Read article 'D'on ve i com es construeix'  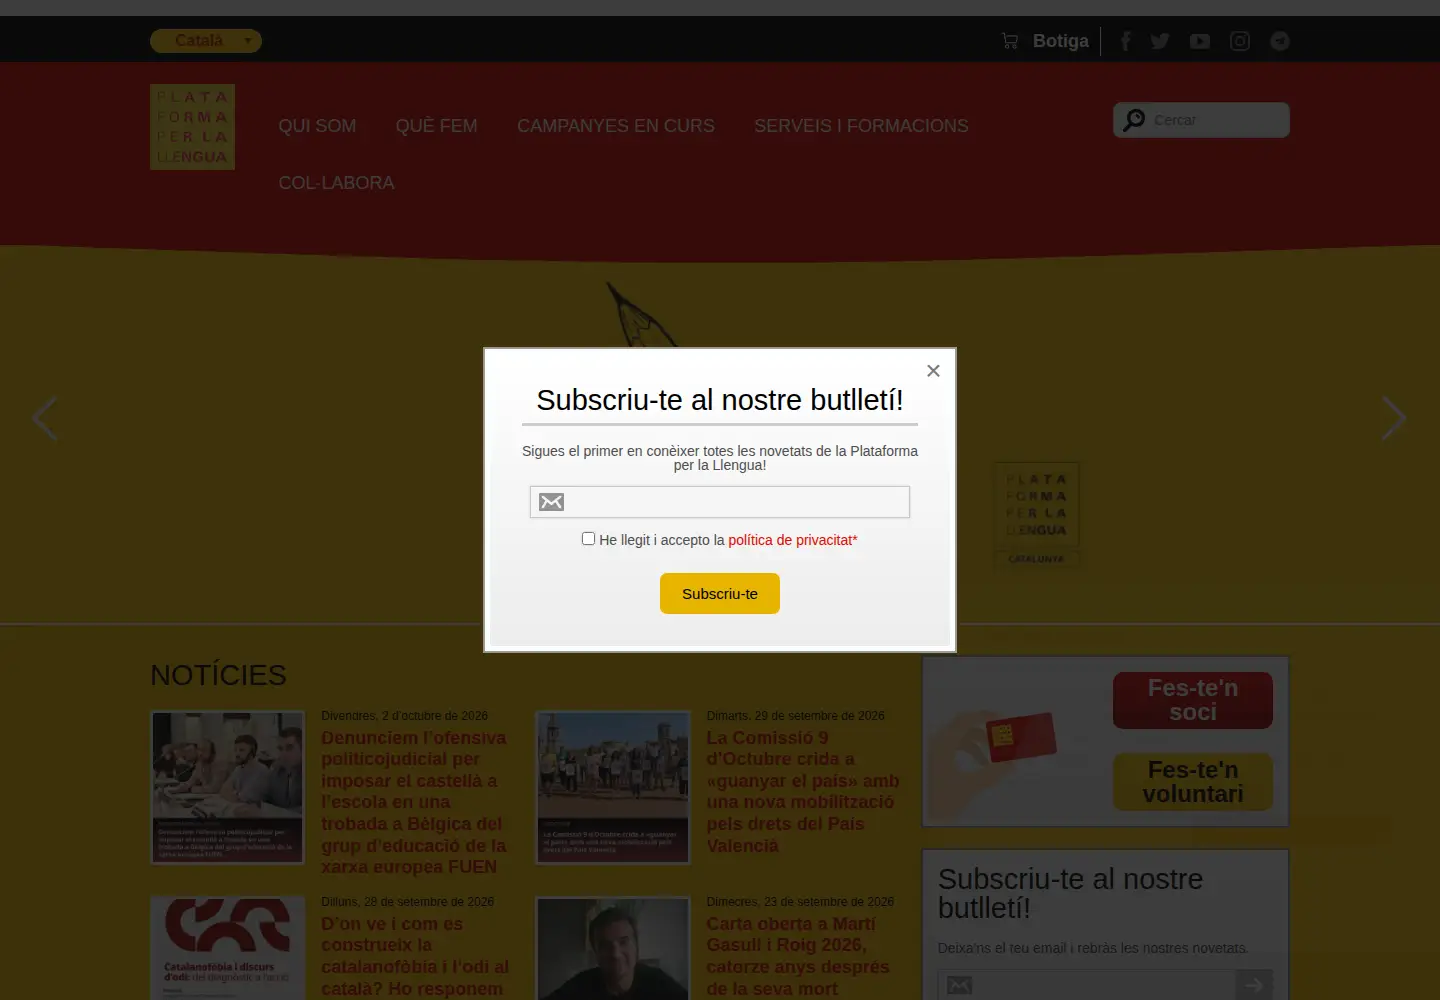(415, 956)
